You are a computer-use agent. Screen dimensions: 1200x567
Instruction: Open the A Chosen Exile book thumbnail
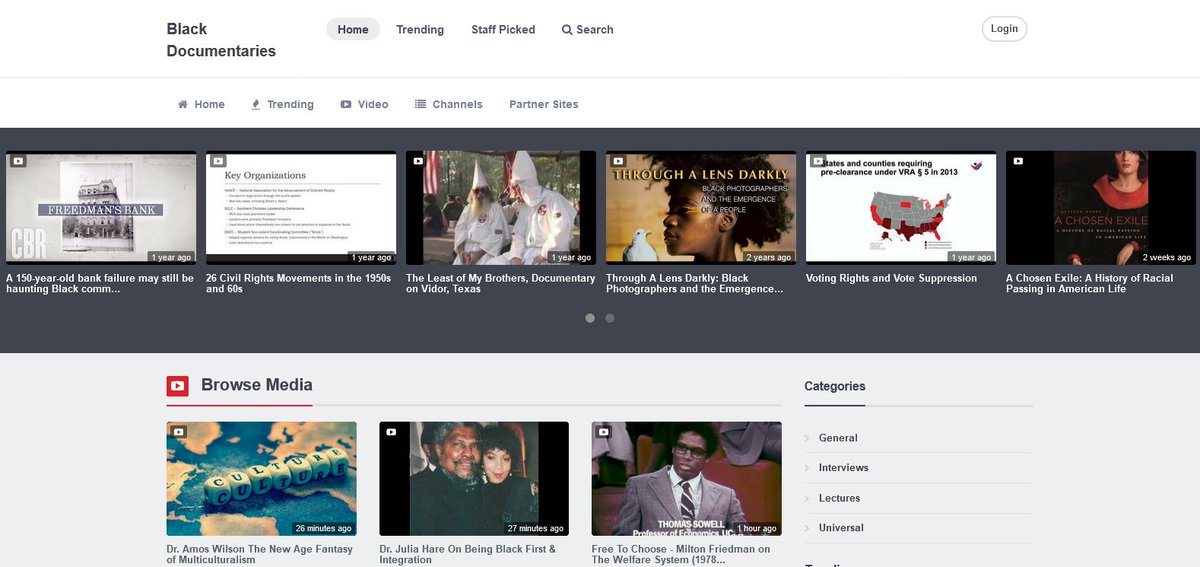(x=1101, y=208)
